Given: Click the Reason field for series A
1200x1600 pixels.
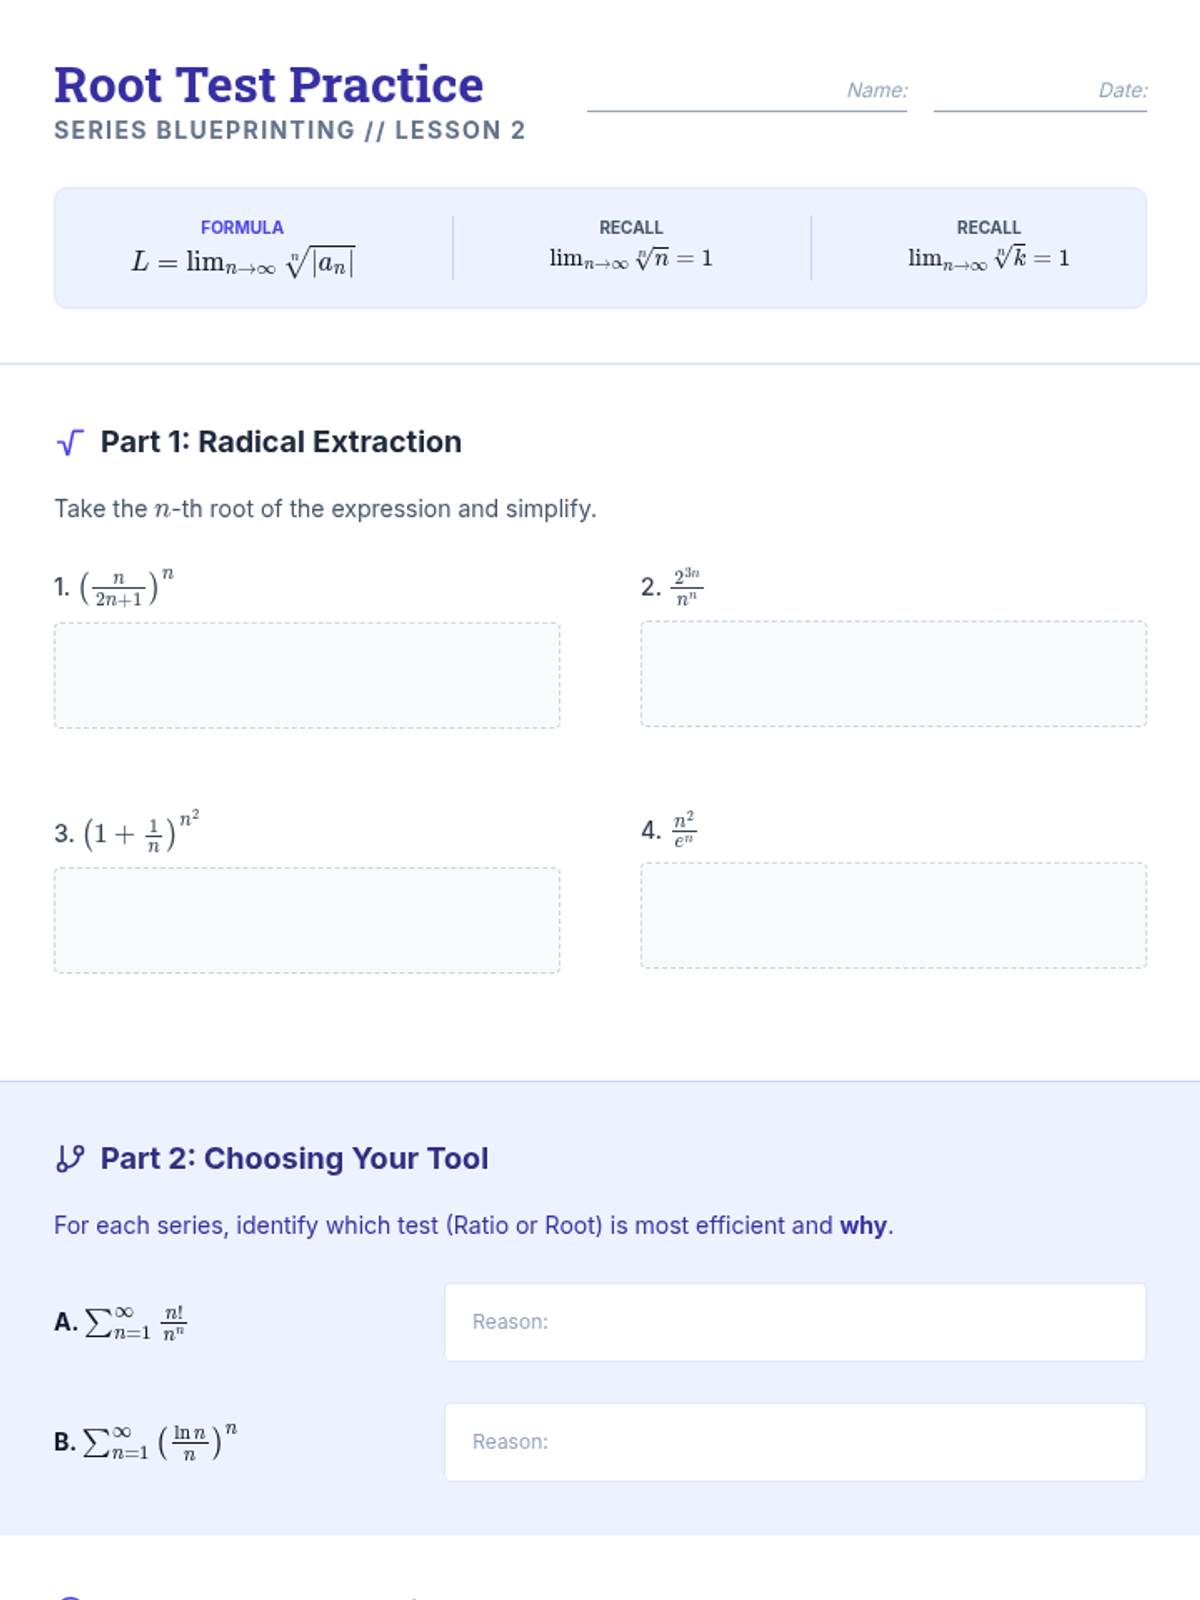Looking at the screenshot, I should (x=794, y=1321).
